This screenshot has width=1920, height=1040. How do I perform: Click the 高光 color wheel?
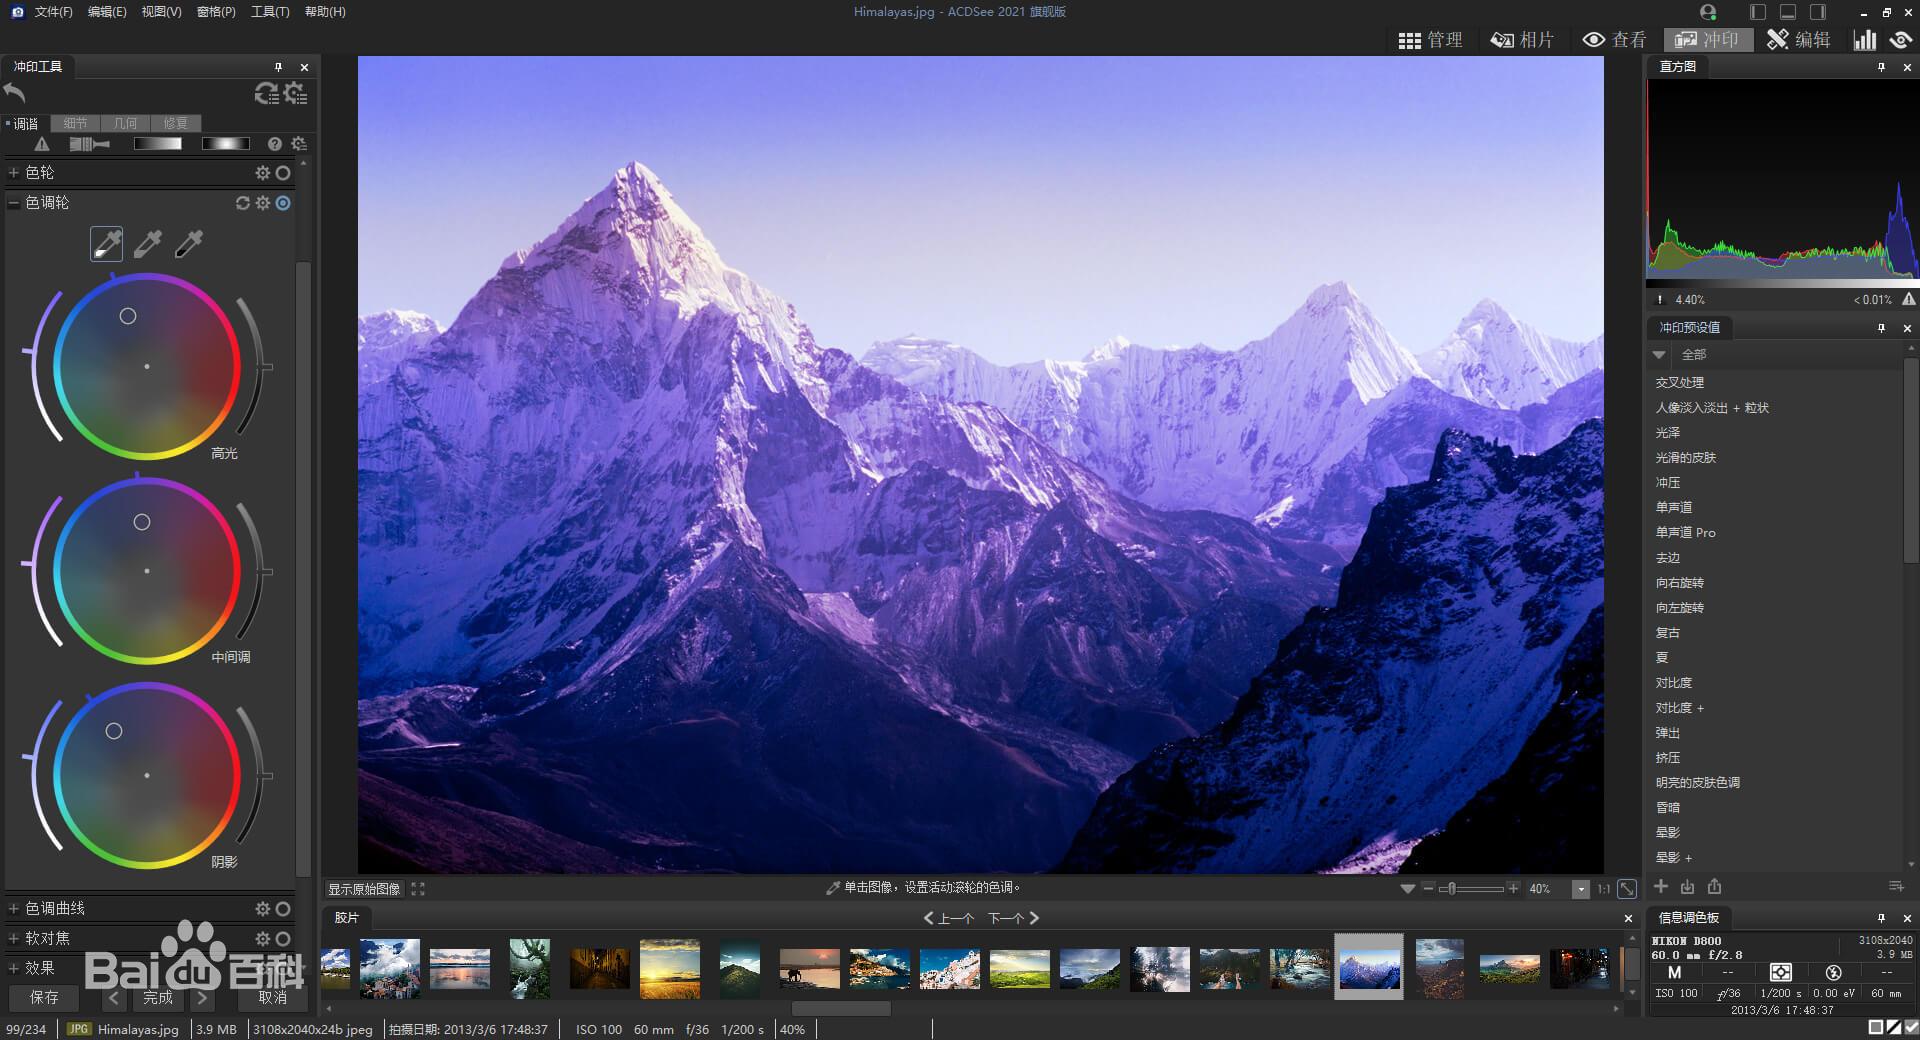click(147, 366)
